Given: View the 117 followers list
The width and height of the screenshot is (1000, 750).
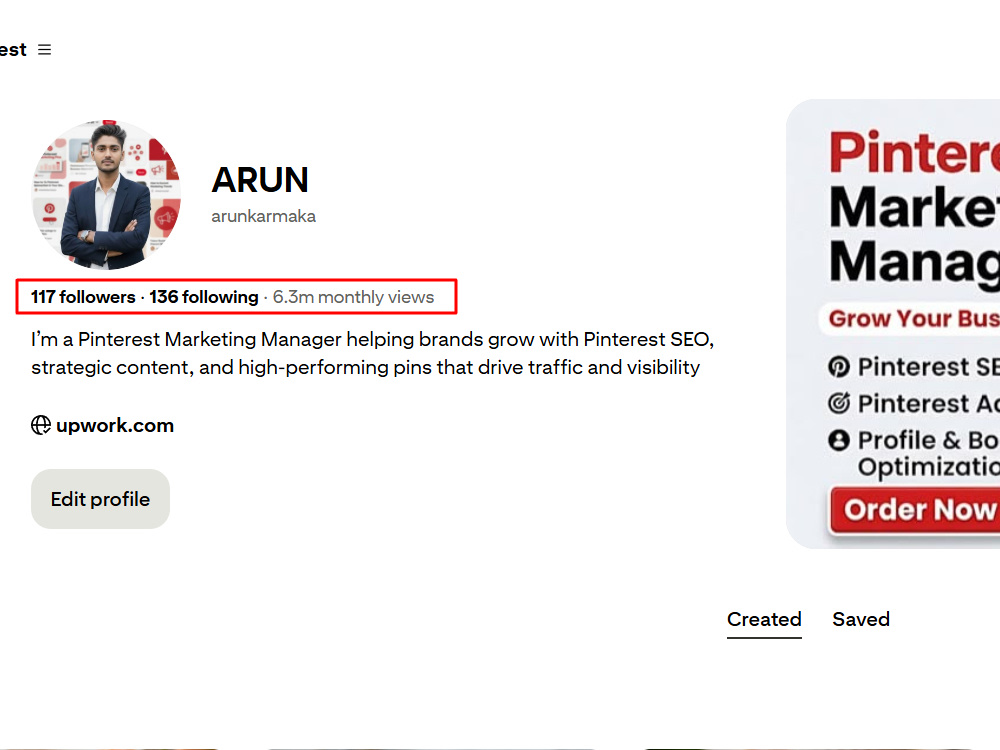Looking at the screenshot, I should [x=83, y=297].
